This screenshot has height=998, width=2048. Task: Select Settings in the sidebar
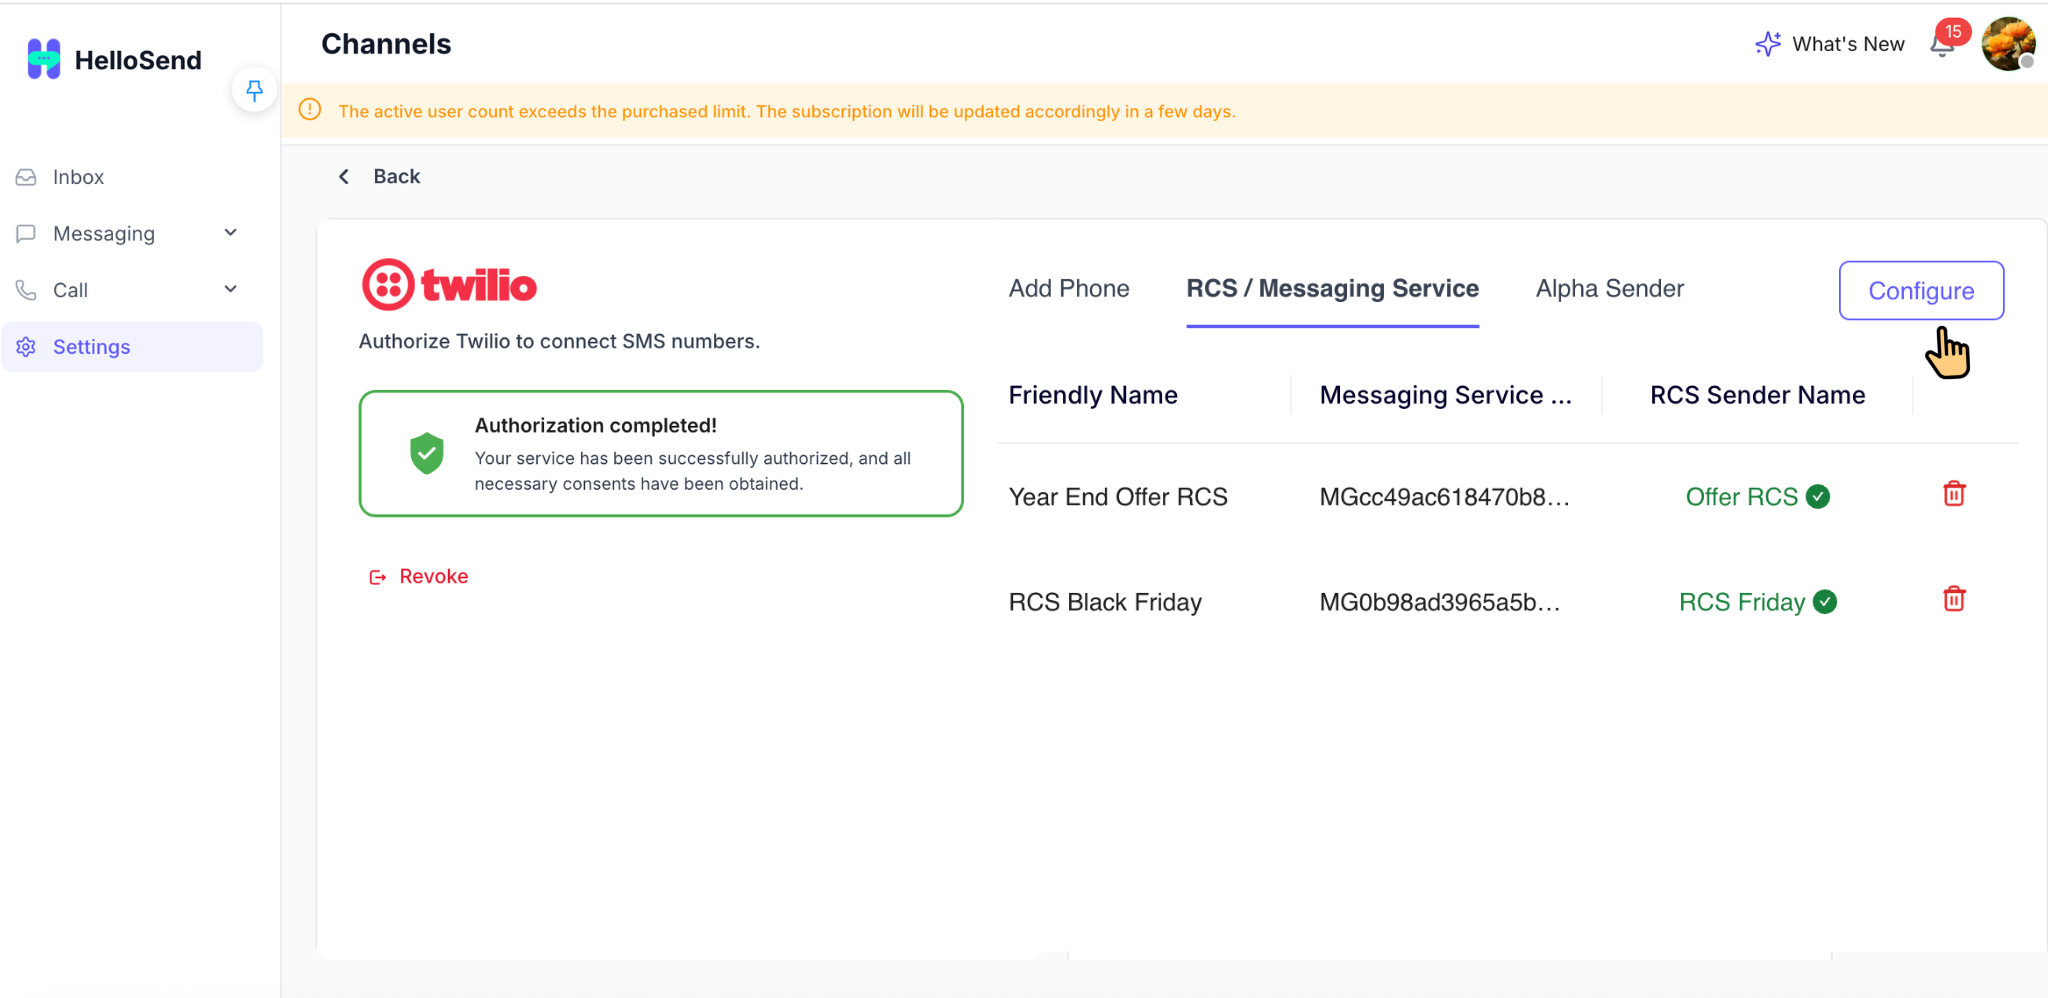(x=132, y=347)
